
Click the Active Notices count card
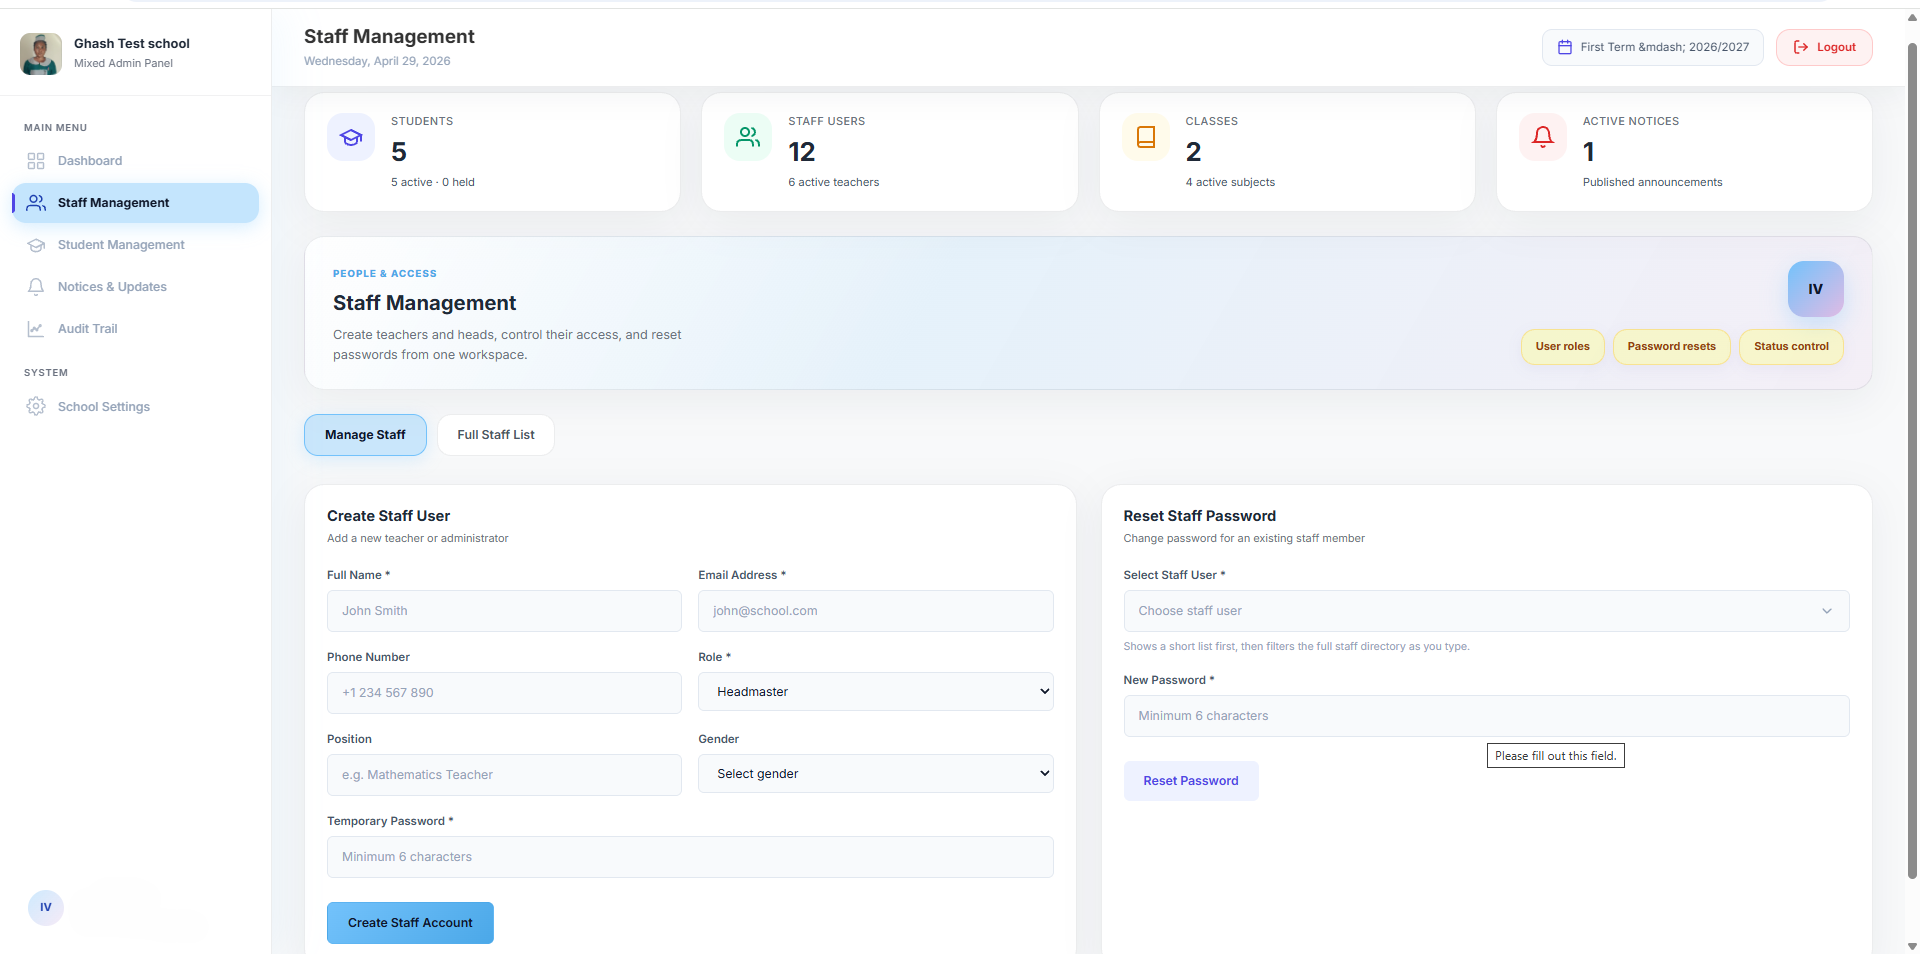[x=1684, y=152]
